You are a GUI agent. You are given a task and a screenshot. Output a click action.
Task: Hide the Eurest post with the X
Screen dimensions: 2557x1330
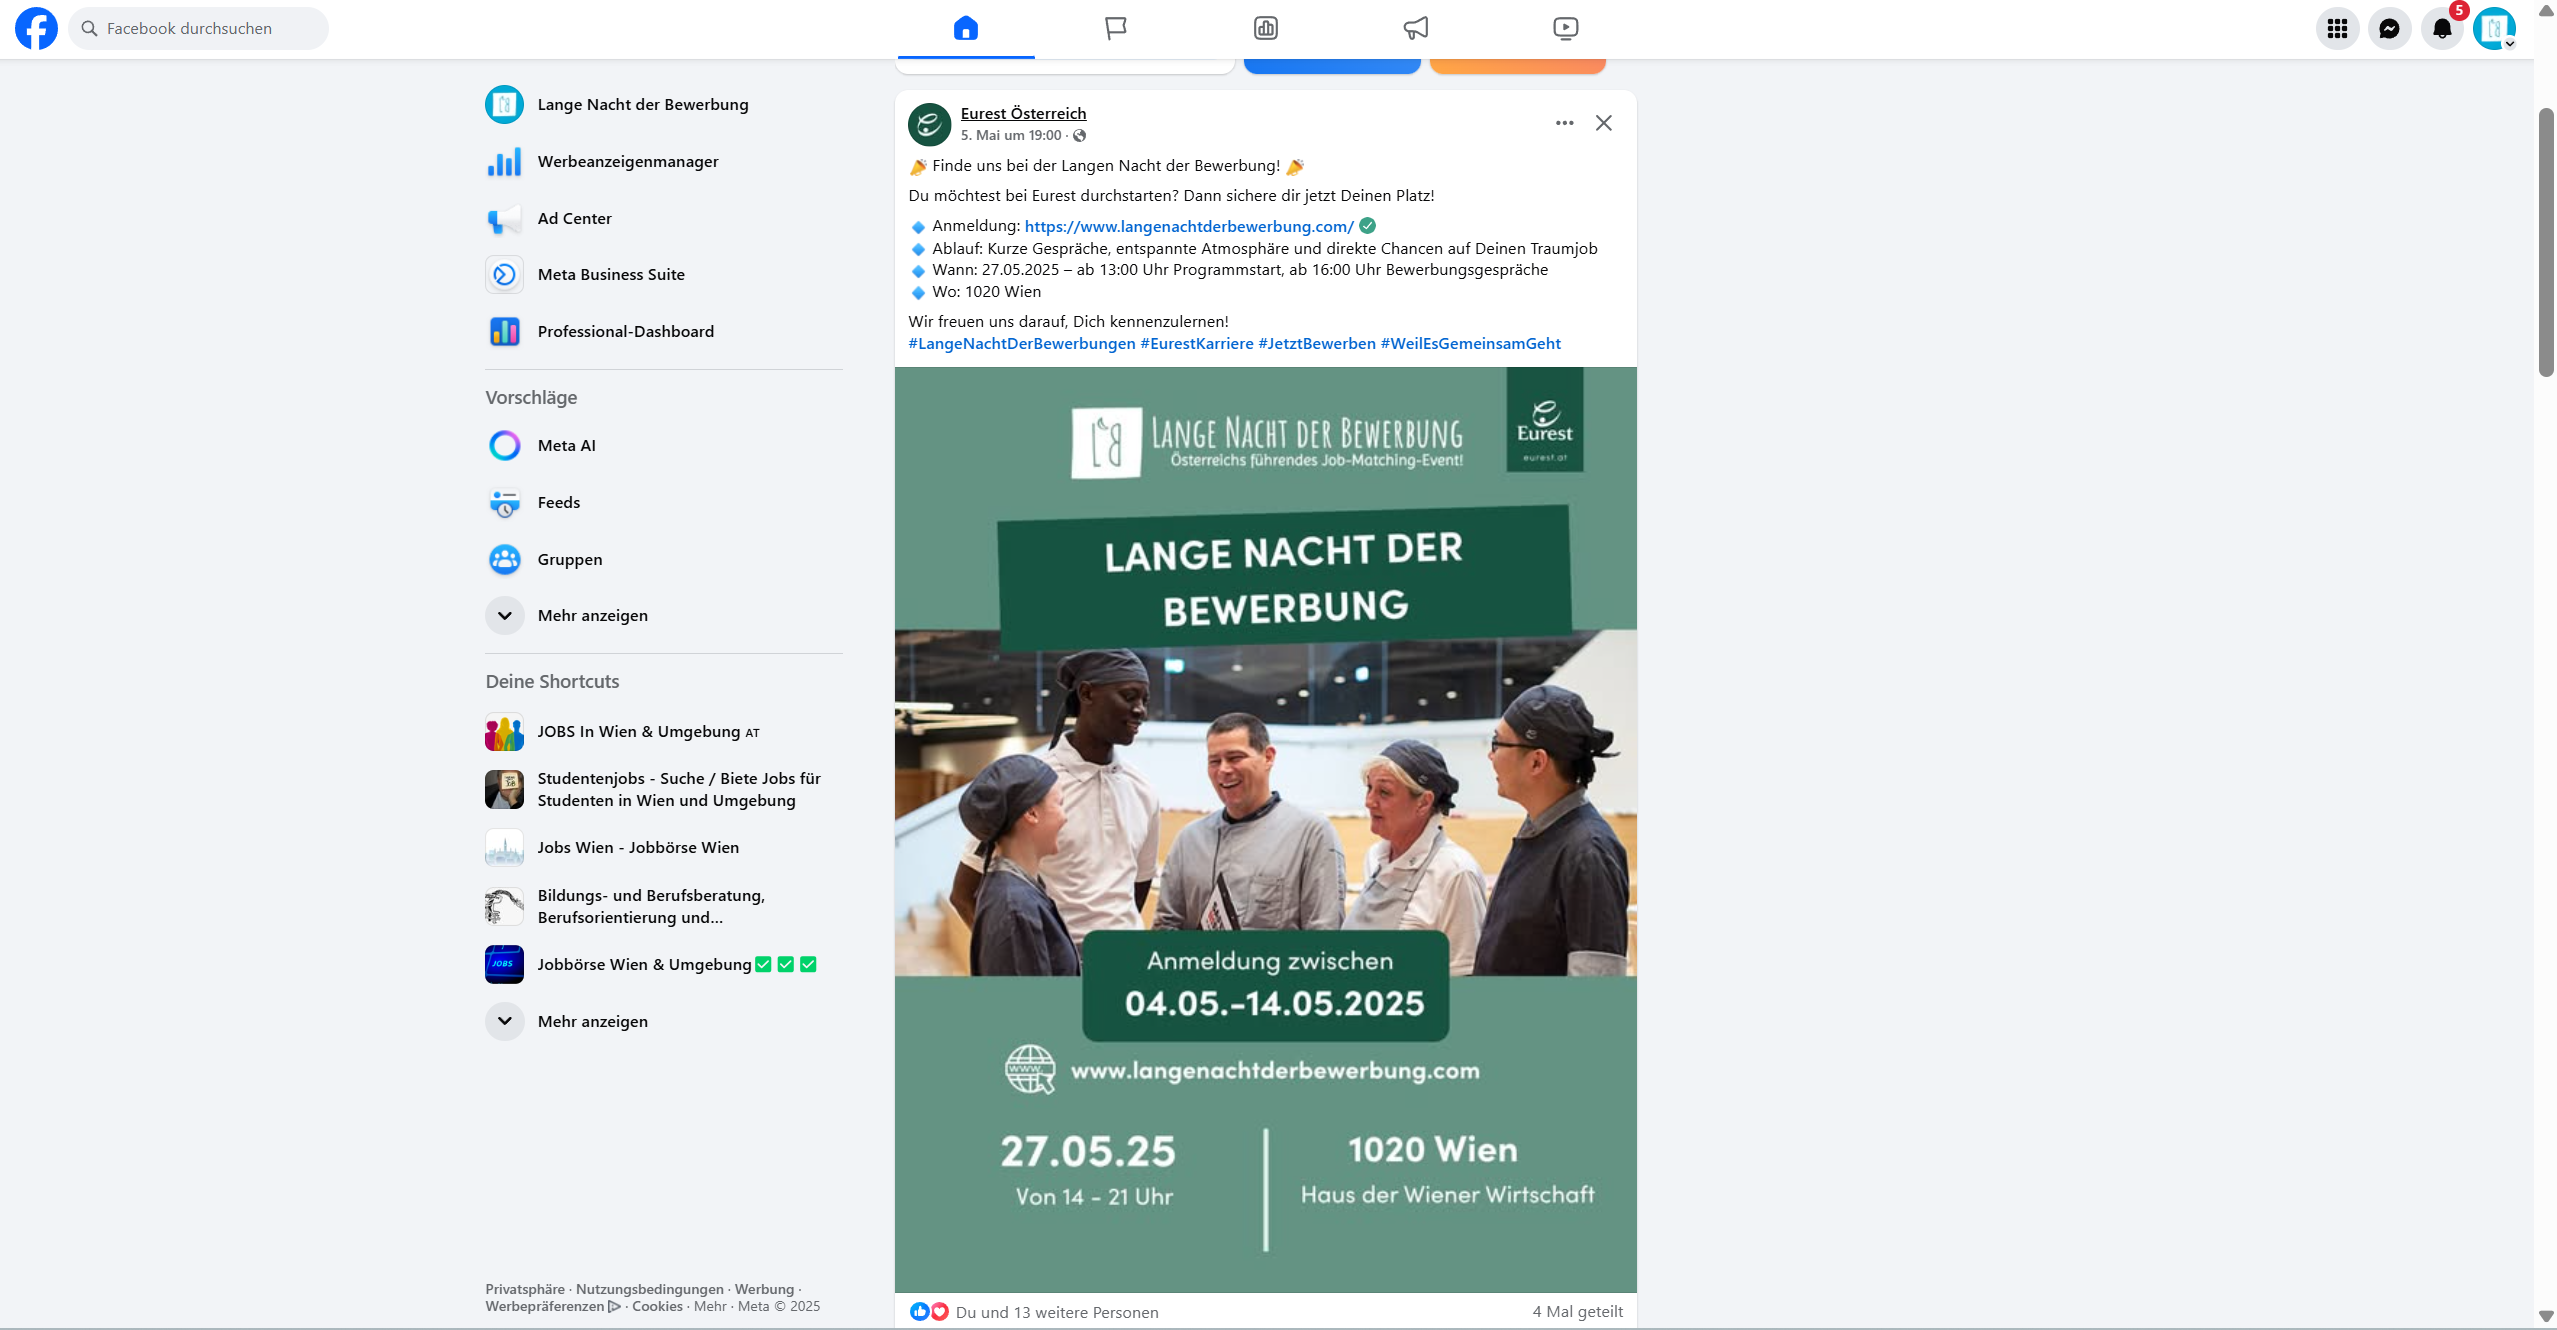(1603, 123)
